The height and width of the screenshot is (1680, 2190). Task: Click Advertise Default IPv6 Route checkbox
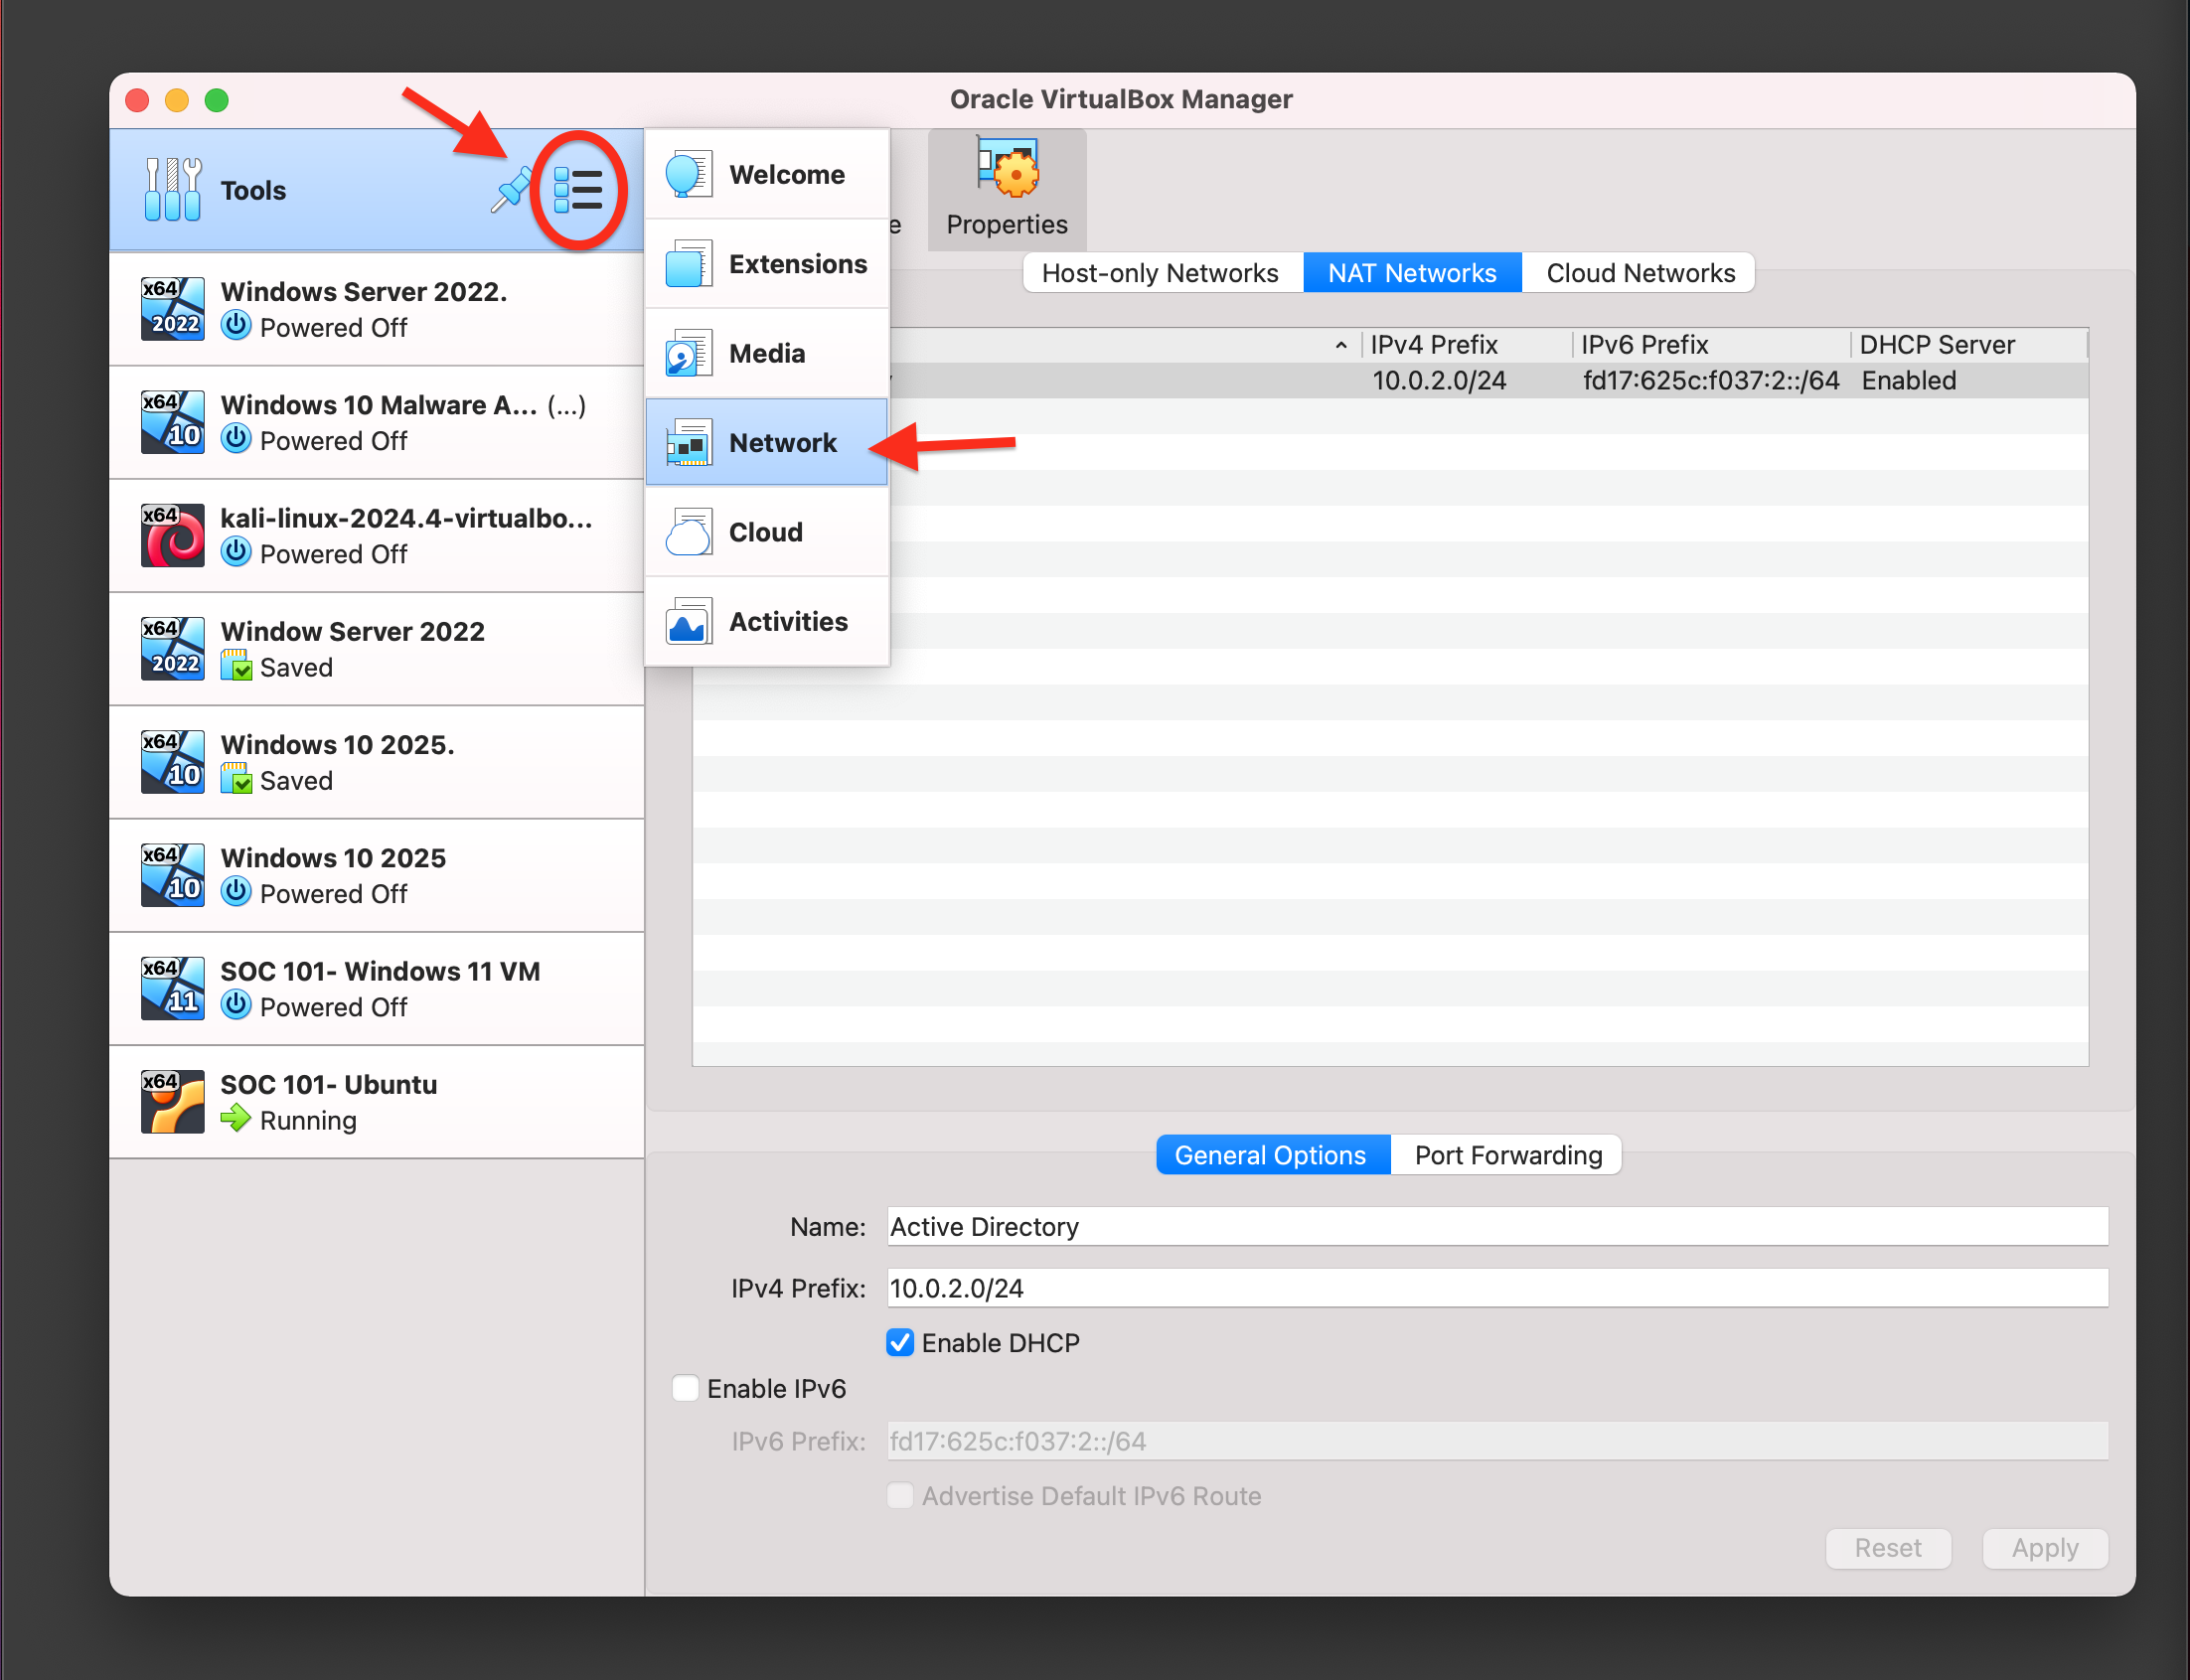[900, 1495]
